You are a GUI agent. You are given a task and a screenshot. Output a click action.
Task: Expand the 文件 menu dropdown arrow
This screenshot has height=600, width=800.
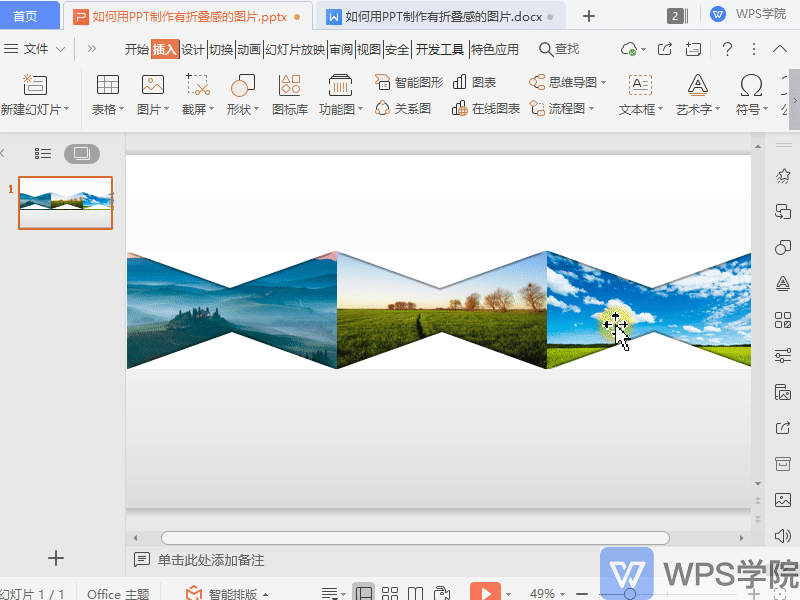click(x=61, y=49)
